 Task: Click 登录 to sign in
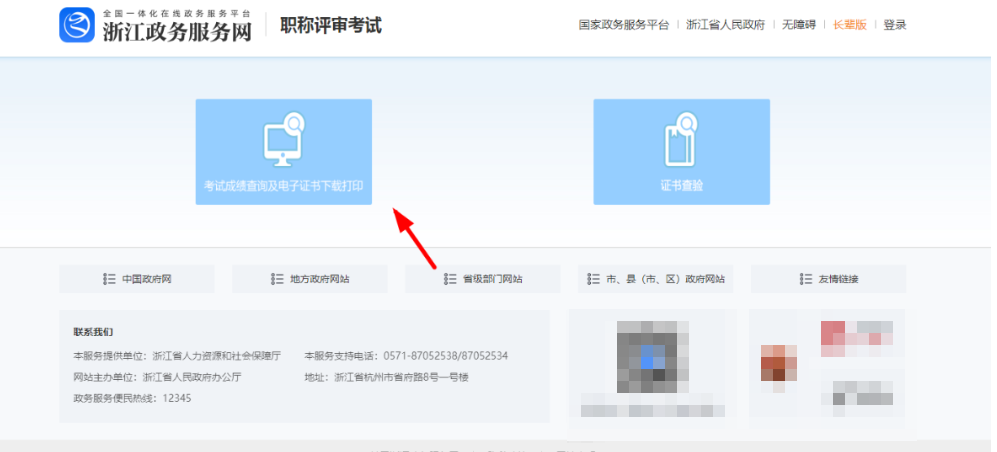tap(895, 25)
